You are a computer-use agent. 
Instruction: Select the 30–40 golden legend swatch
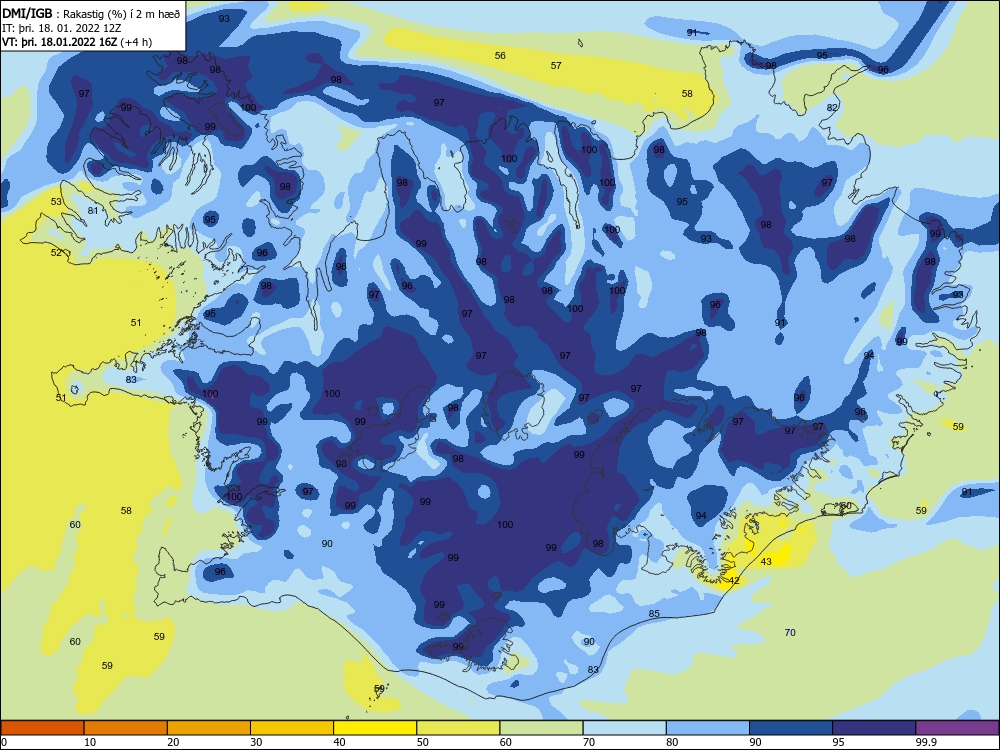point(292,728)
